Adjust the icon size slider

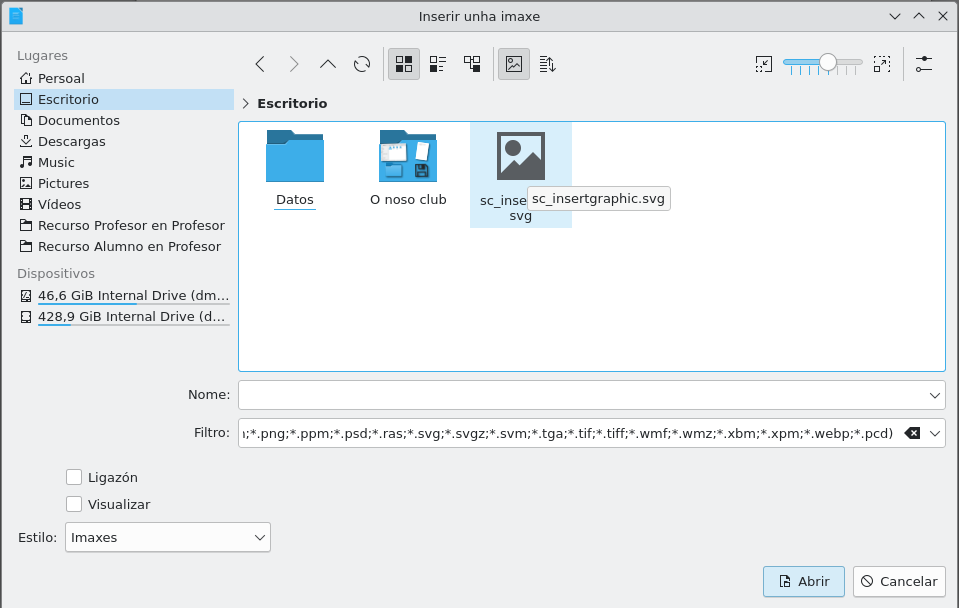[x=823, y=64]
